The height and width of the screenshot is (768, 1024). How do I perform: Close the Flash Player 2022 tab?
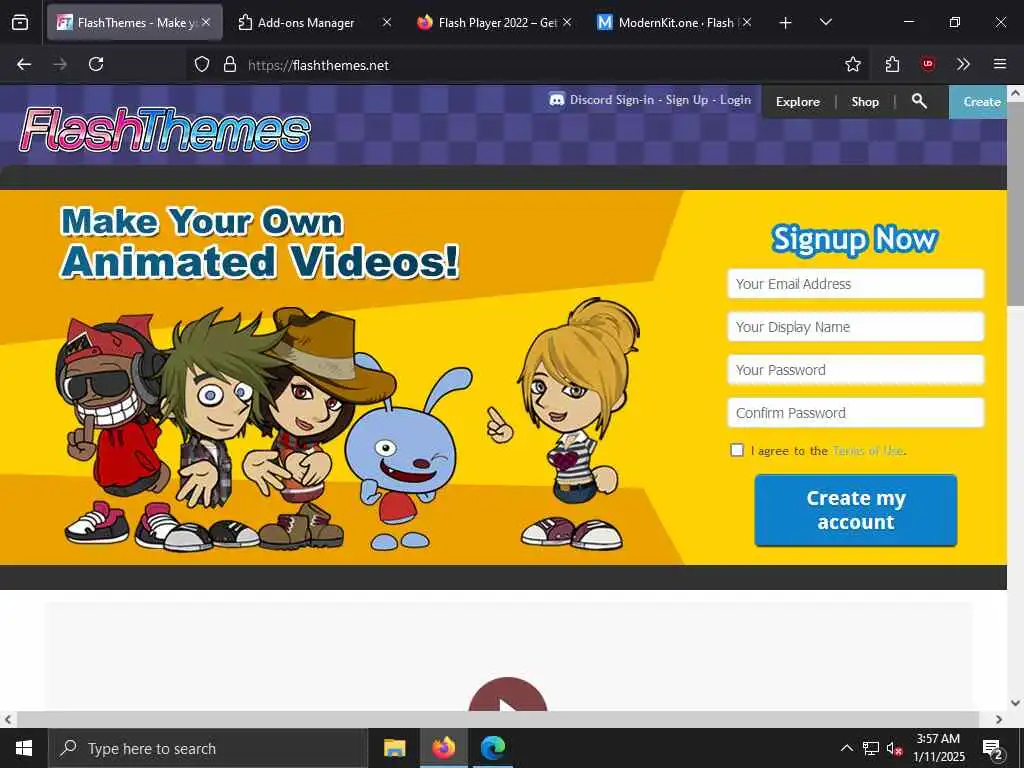click(x=567, y=22)
